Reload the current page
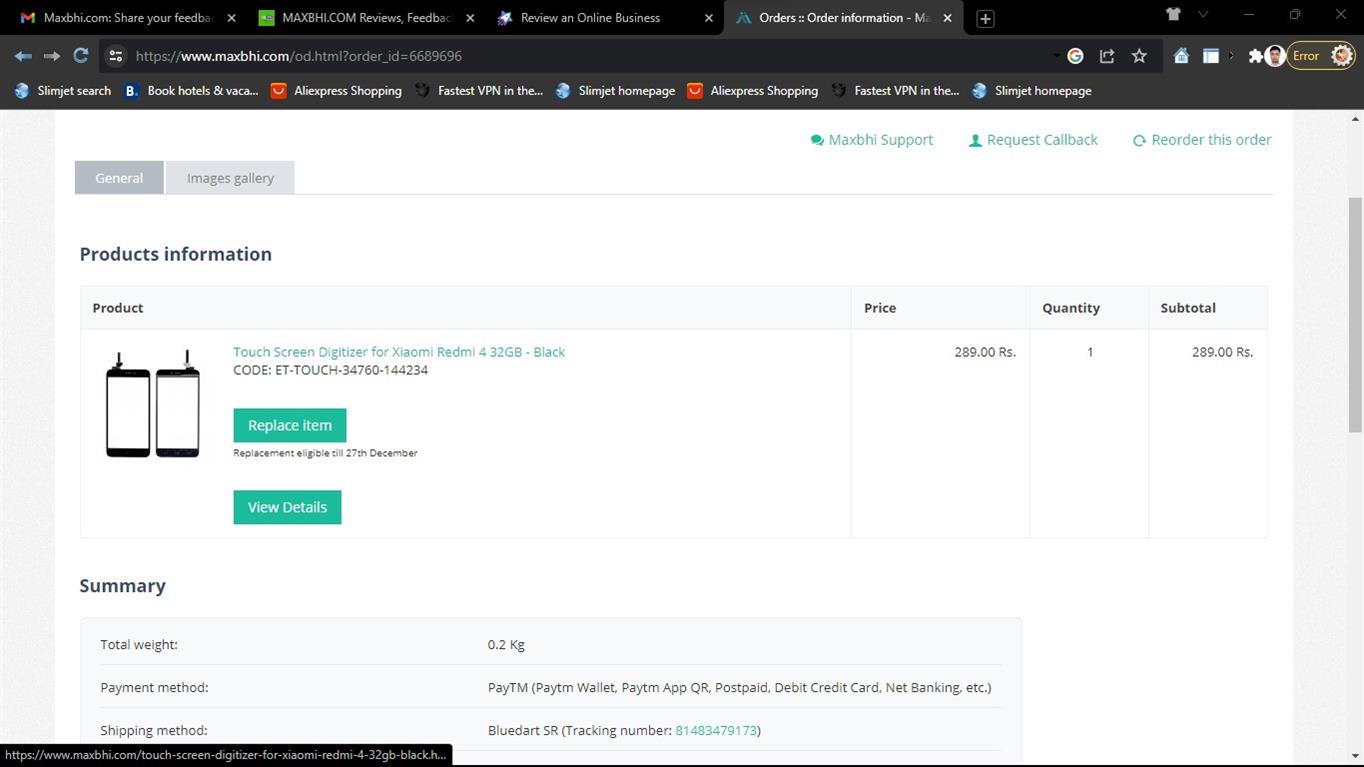 81,56
